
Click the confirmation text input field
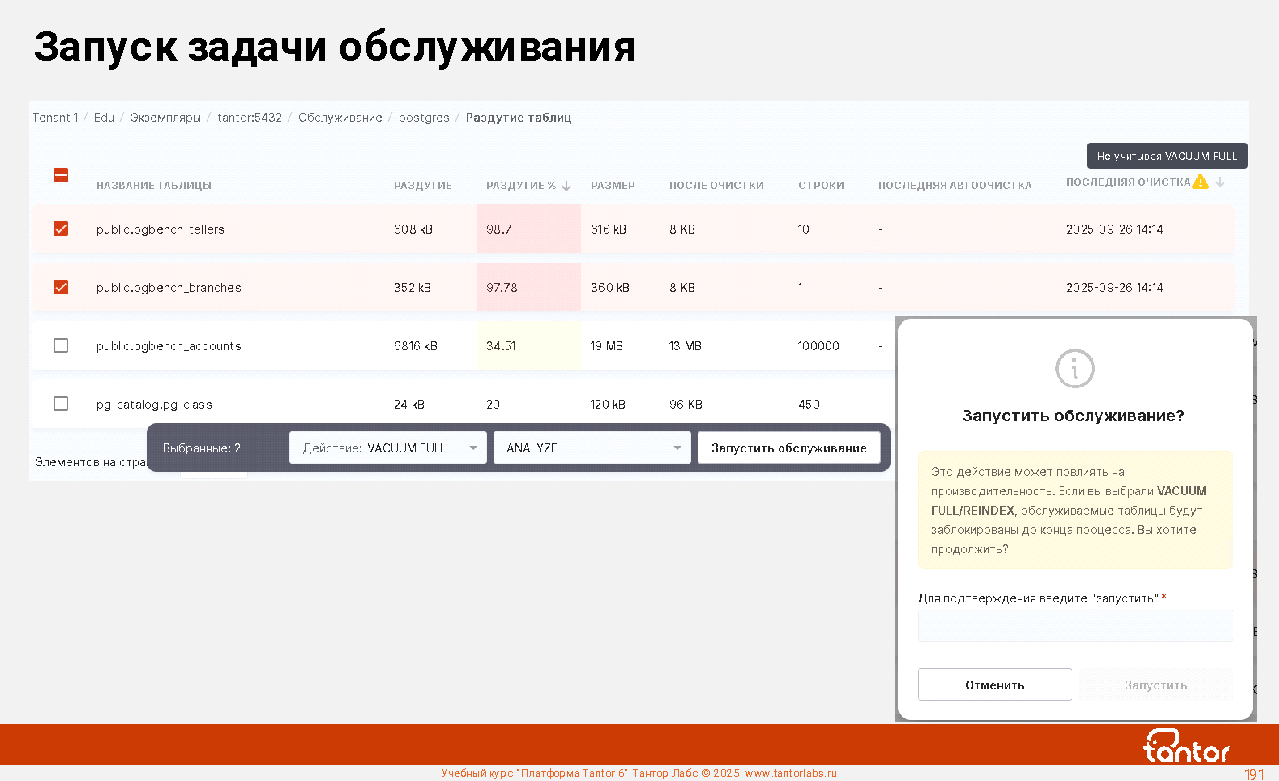pyautogui.click(x=1075, y=626)
